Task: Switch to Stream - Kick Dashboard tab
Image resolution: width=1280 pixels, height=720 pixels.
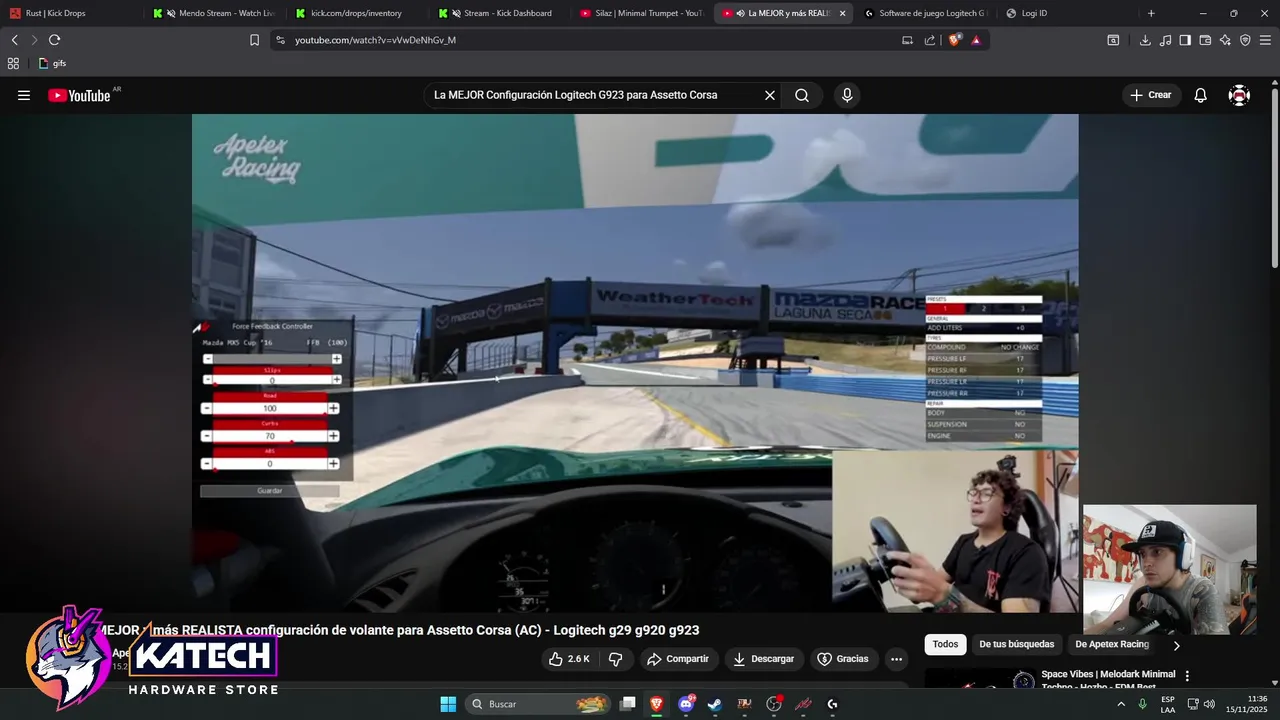Action: coord(501,13)
